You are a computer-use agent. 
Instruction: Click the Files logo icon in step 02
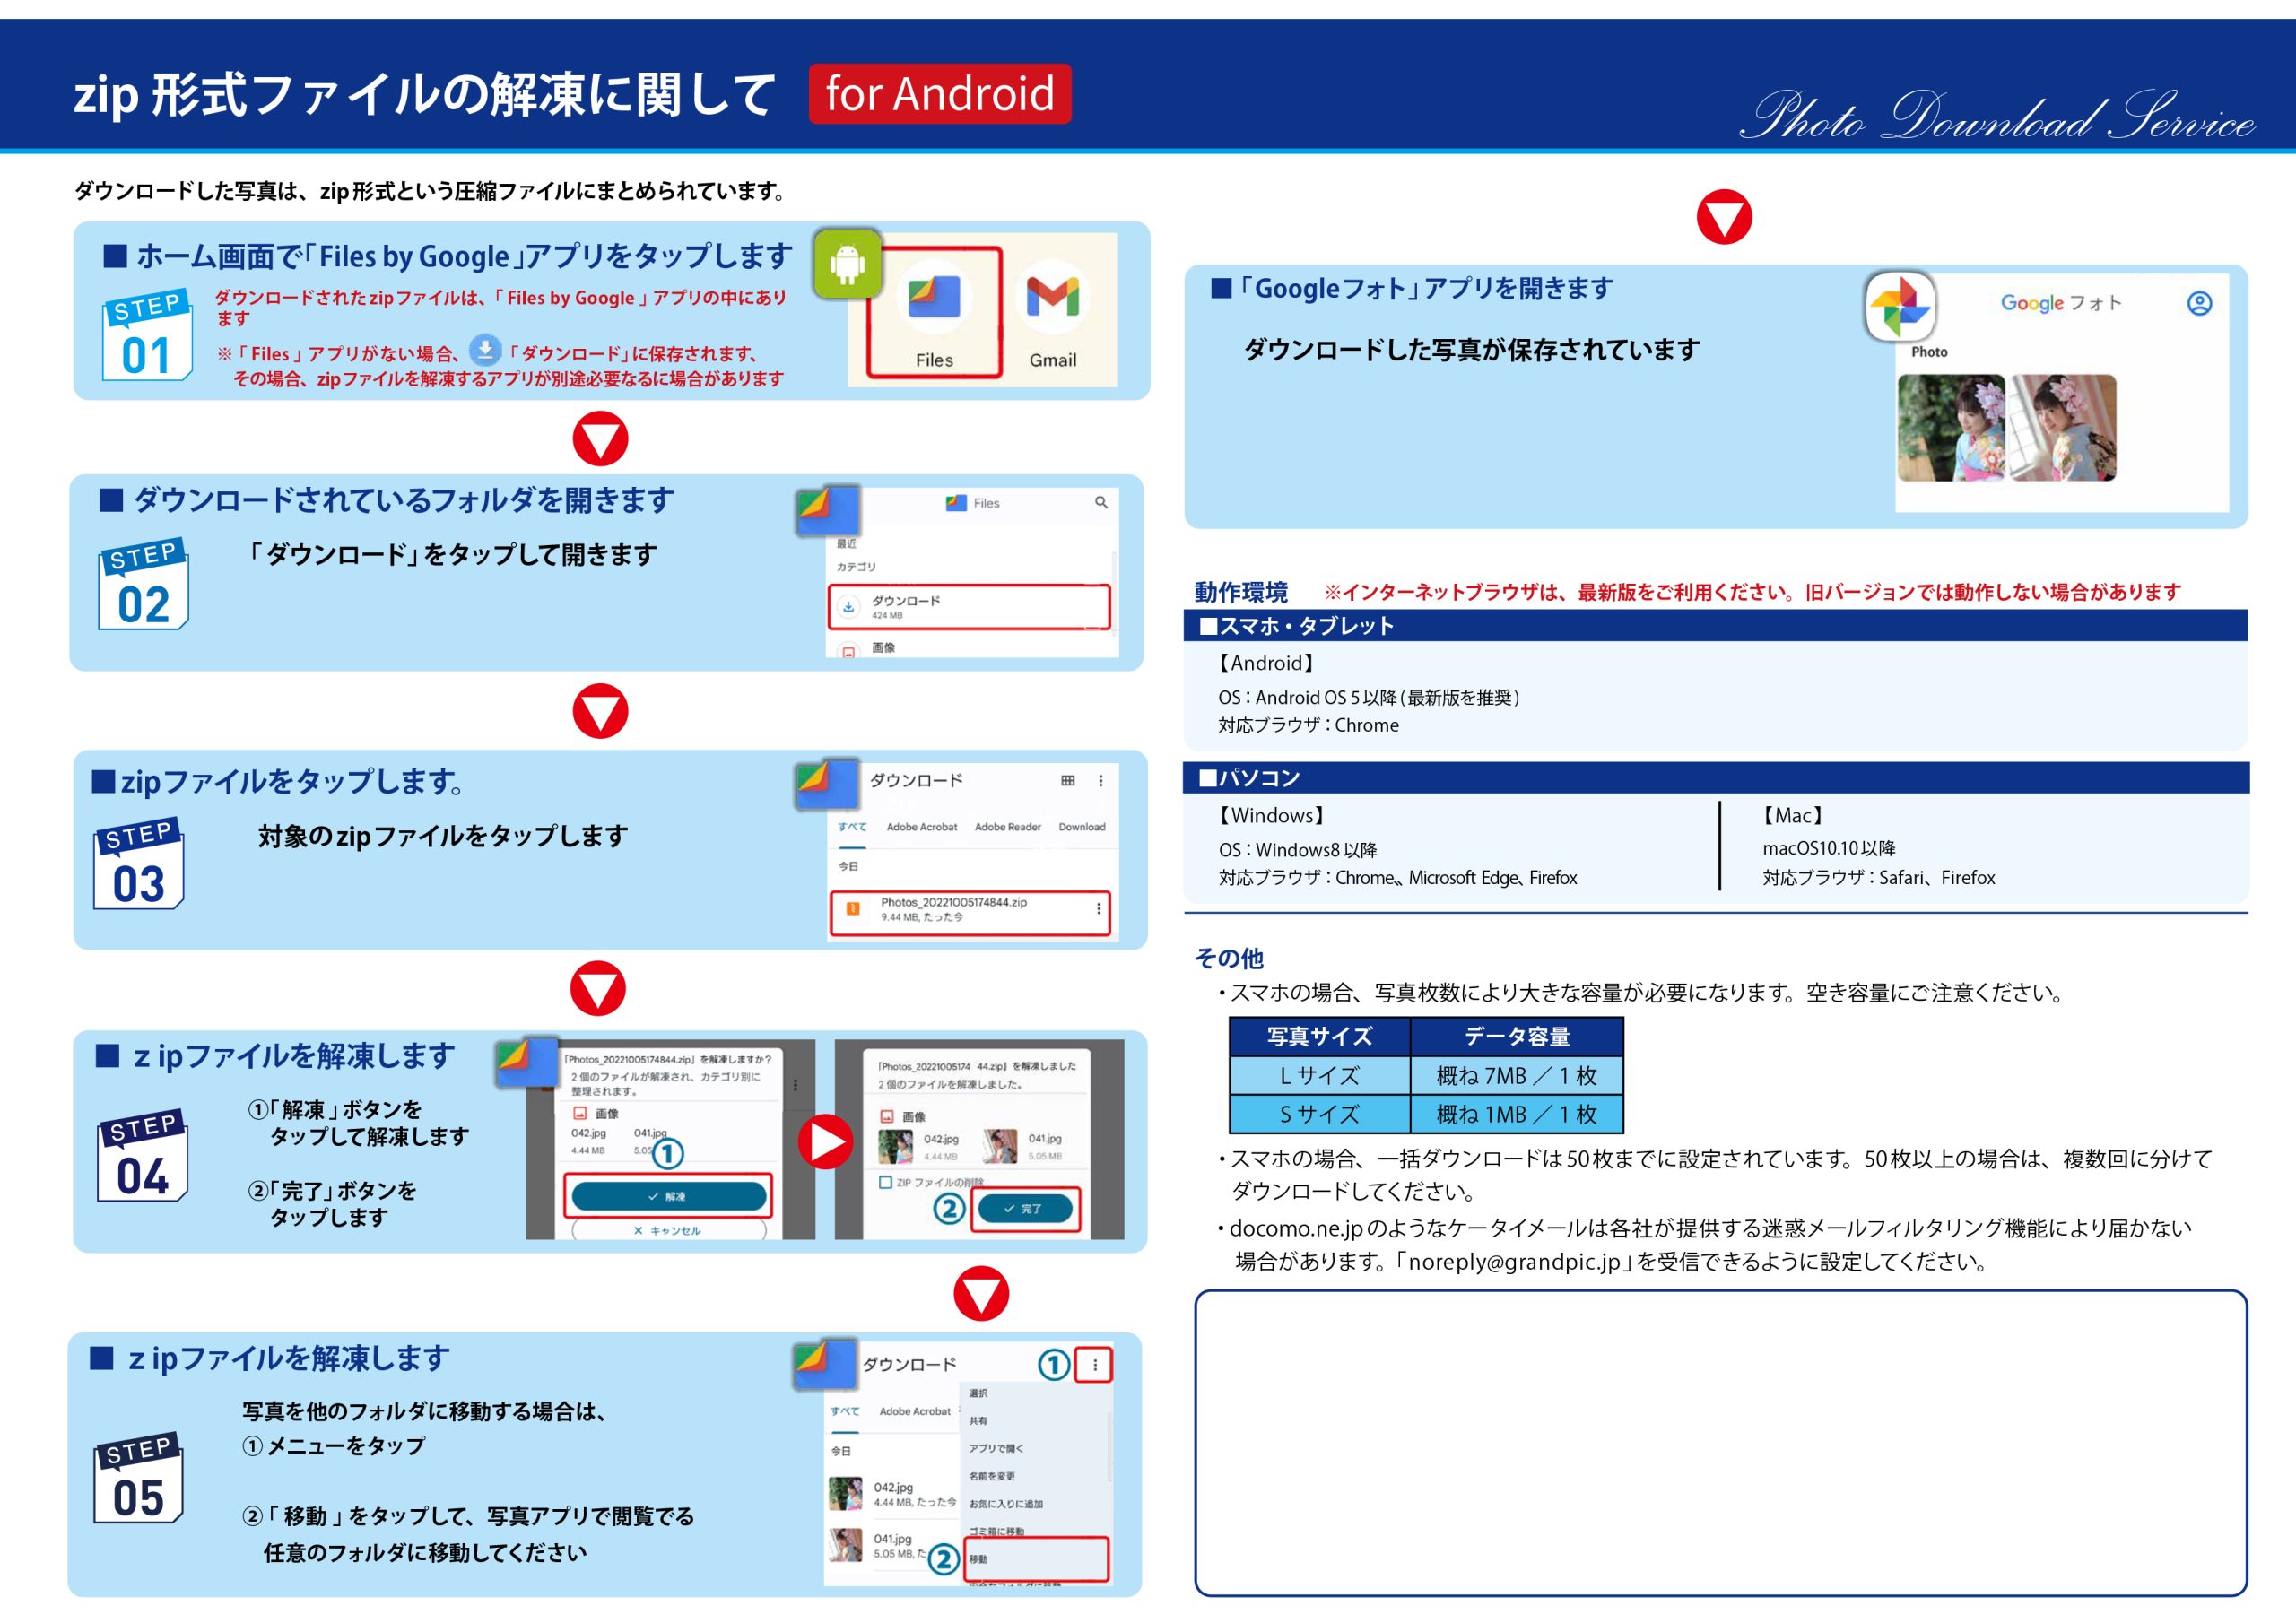coord(828,512)
